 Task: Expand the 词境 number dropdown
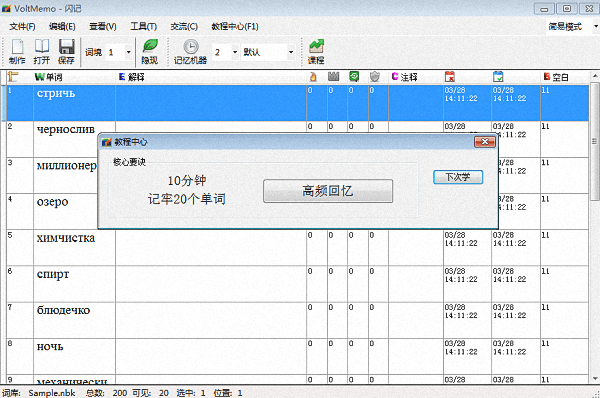129,52
